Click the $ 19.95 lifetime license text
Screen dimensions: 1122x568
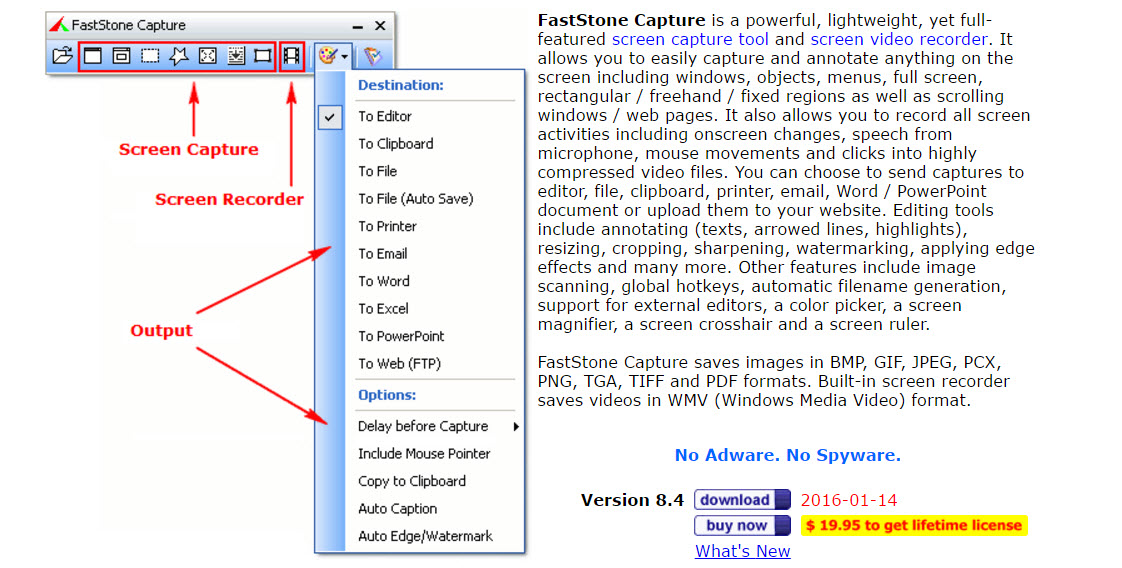point(914,525)
